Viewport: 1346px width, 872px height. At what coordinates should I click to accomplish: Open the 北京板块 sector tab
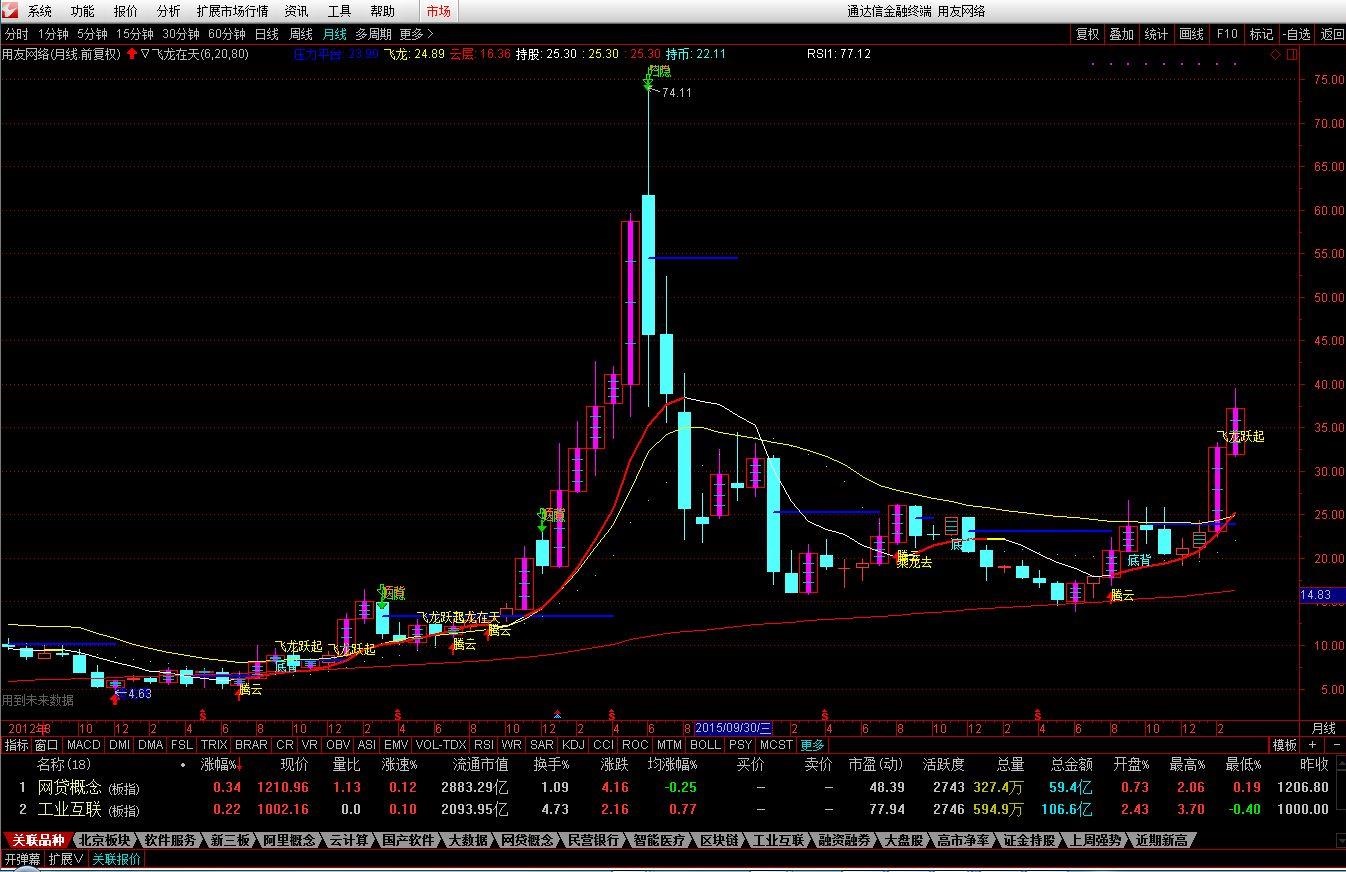click(x=105, y=840)
